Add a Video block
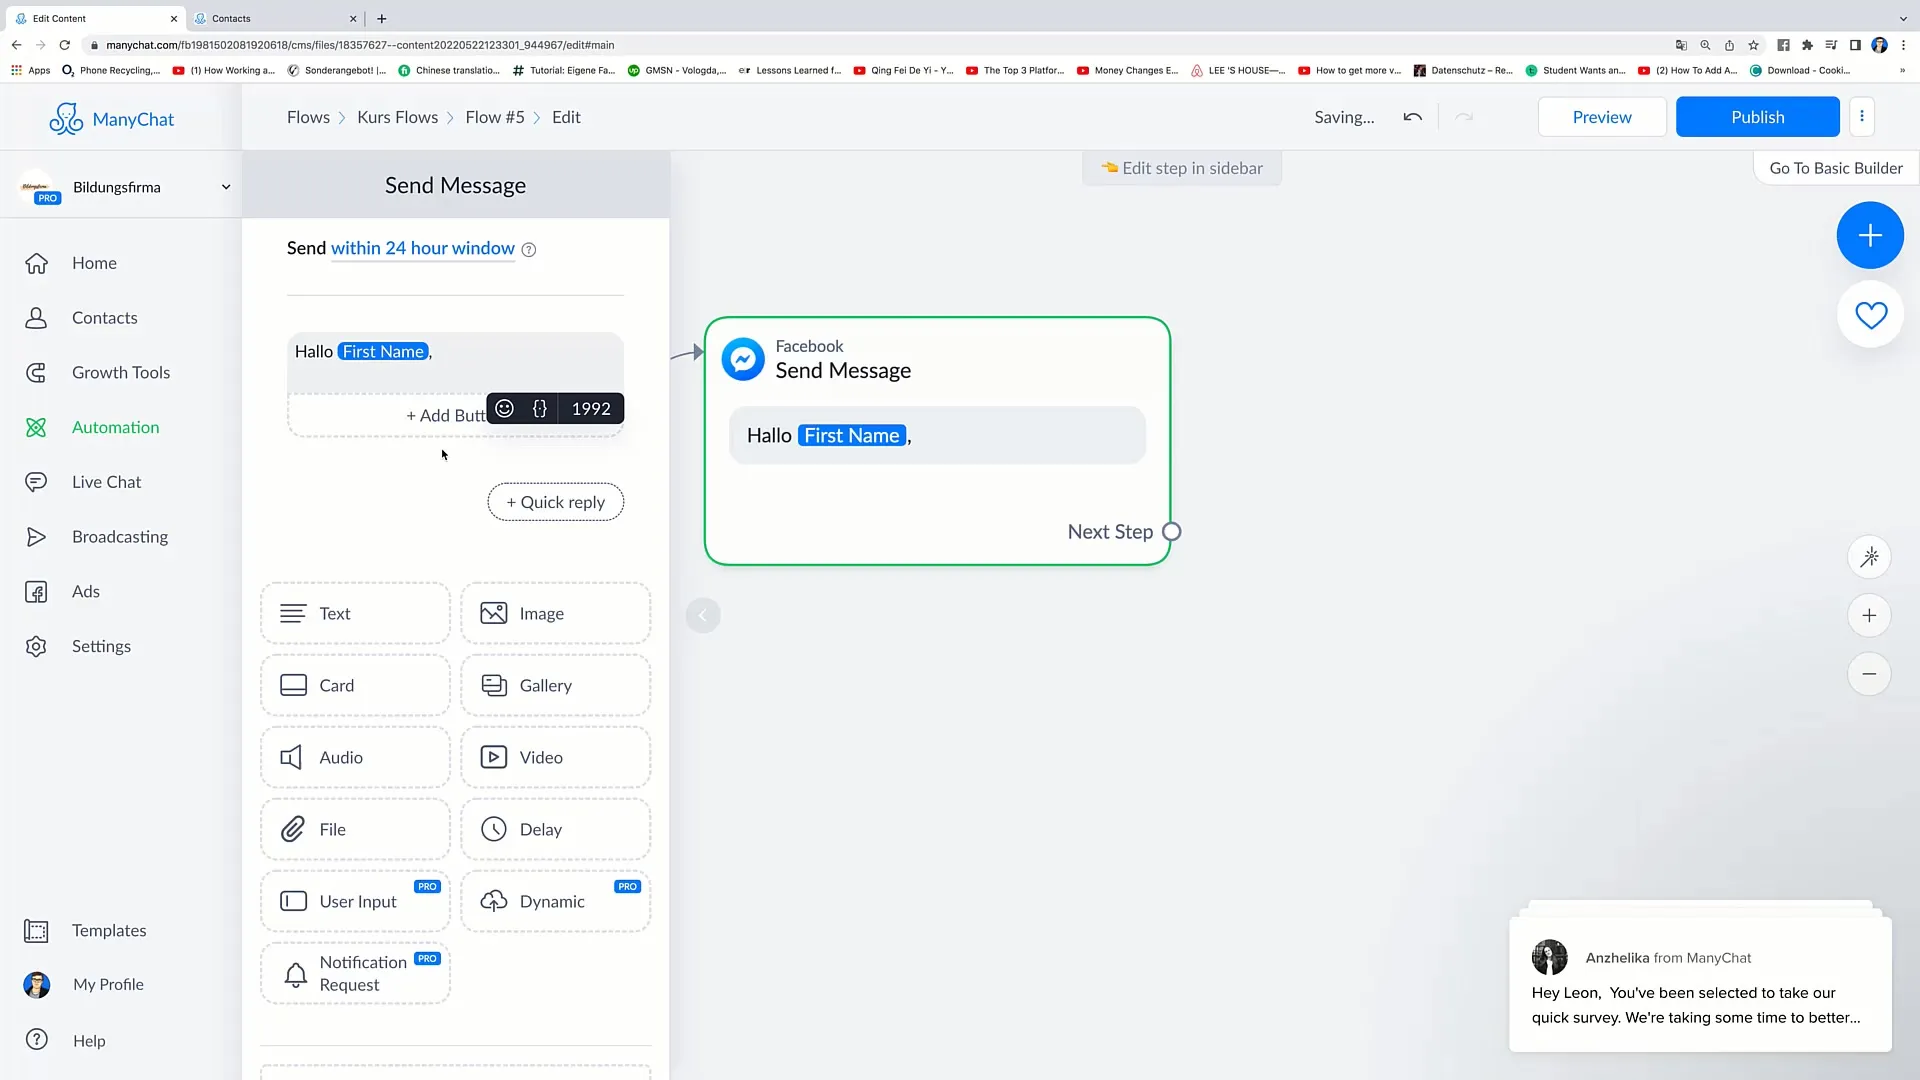 (x=555, y=757)
